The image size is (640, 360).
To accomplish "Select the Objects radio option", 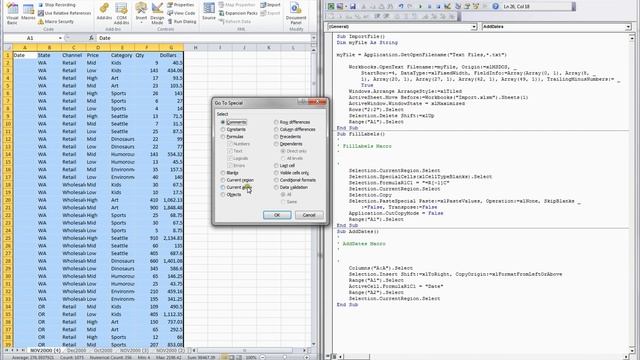I will 231,195.
